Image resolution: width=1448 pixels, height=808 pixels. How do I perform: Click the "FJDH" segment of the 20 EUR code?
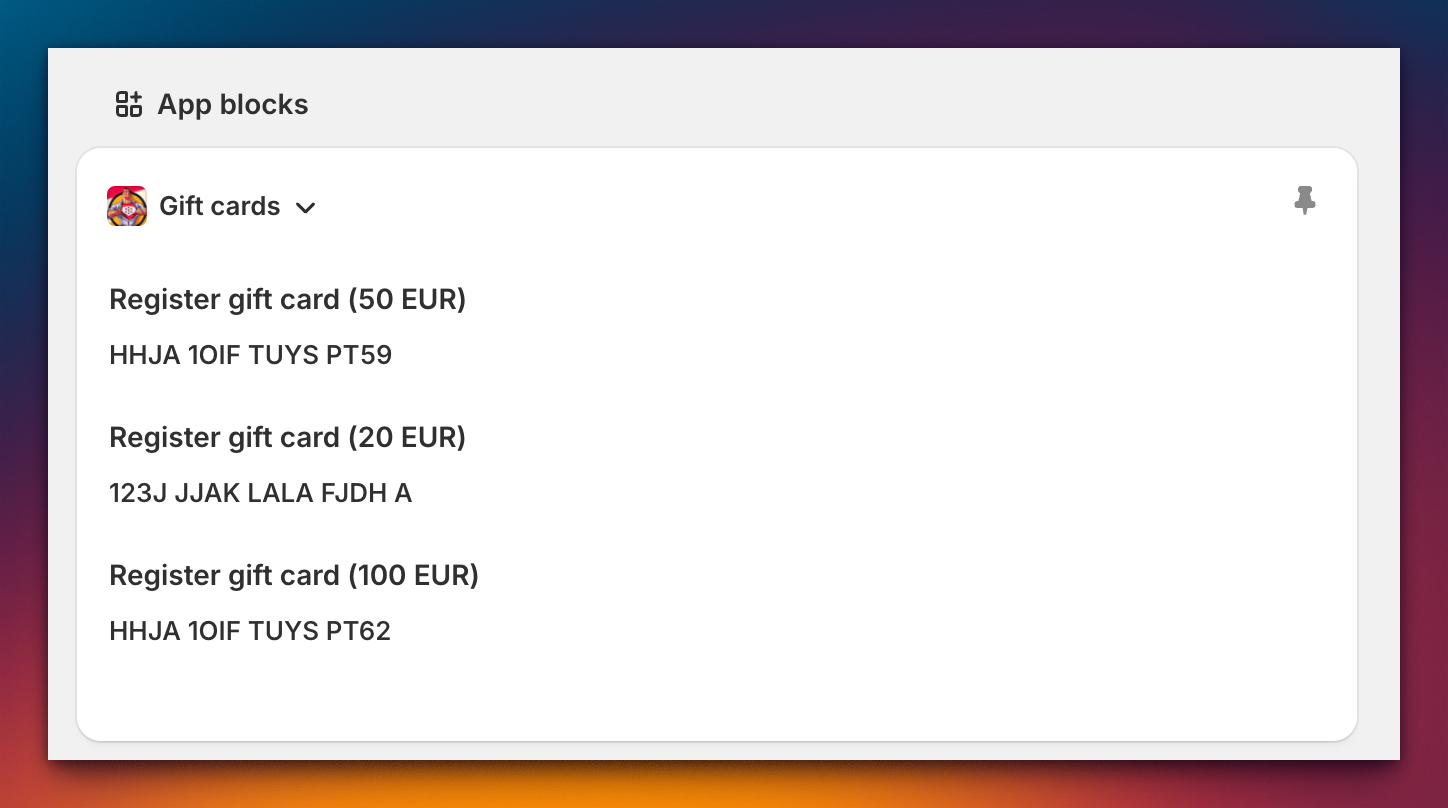pos(354,493)
